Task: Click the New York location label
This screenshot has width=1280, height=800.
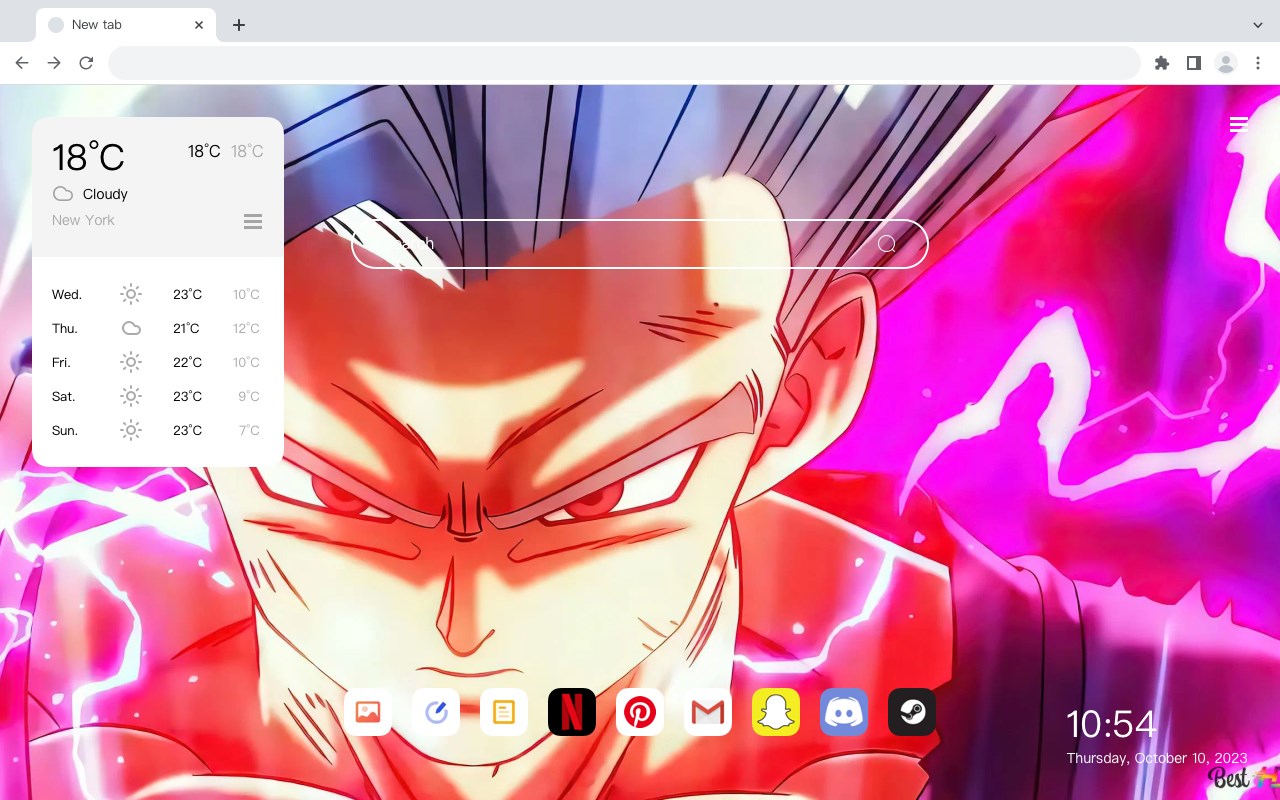Action: [x=83, y=220]
